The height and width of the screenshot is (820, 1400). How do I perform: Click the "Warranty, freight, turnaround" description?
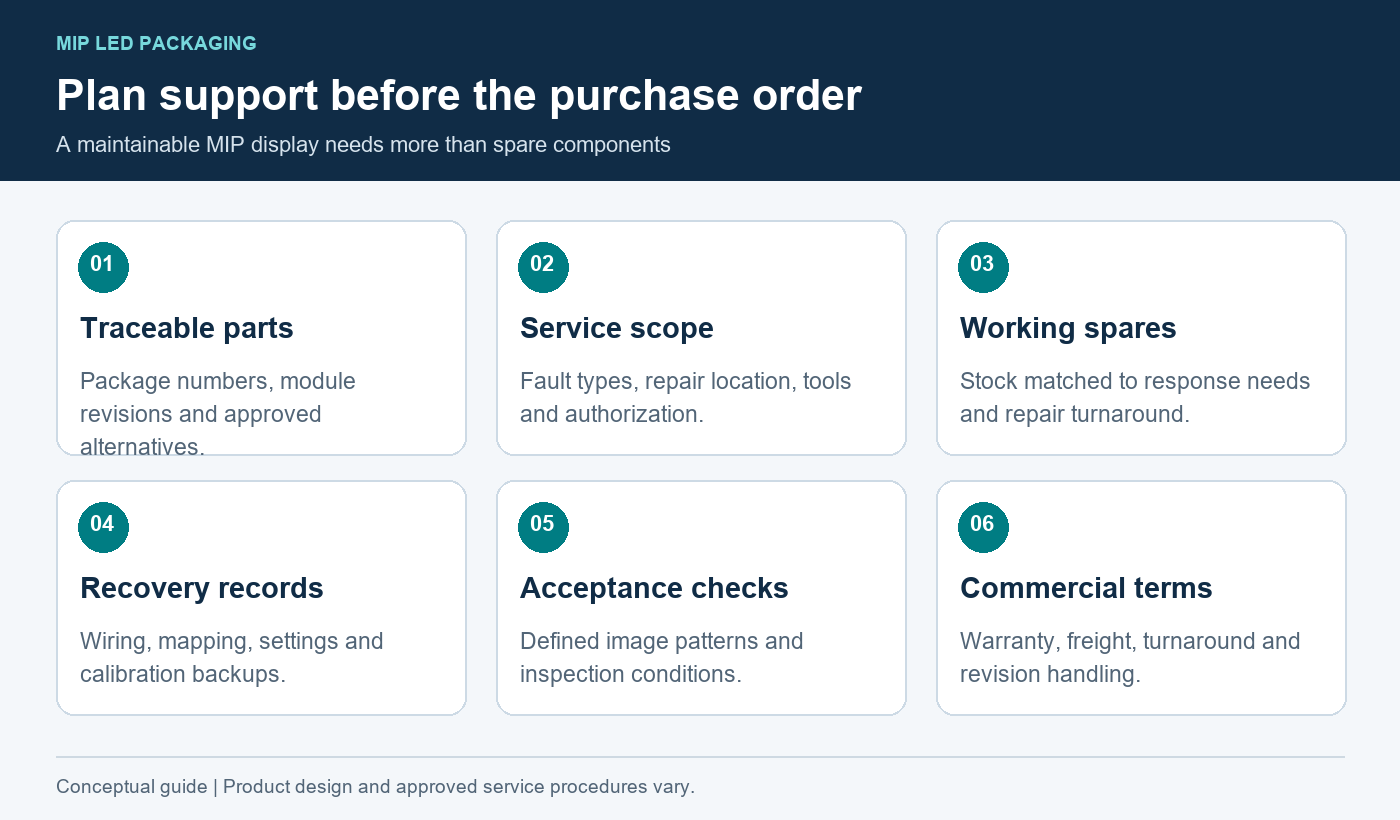pyautogui.click(x=1130, y=657)
